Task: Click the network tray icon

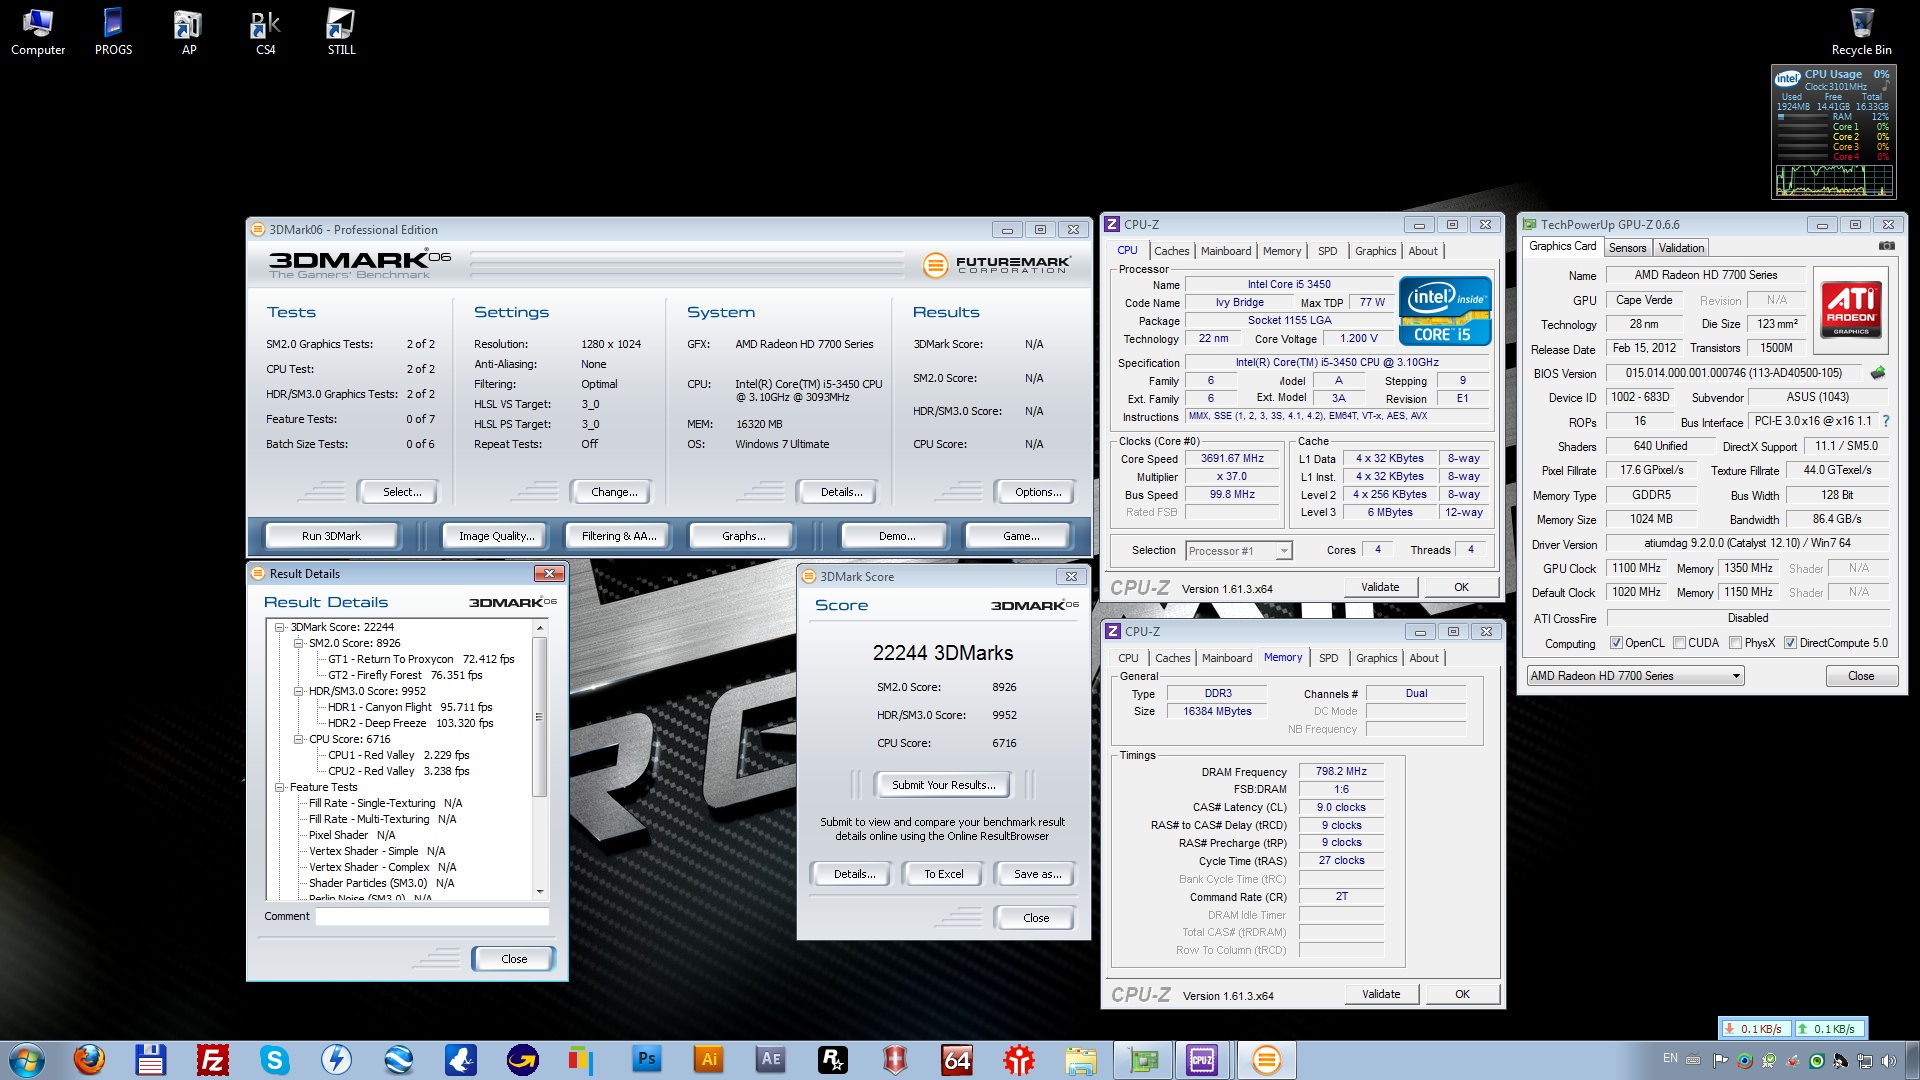Action: pyautogui.click(x=1865, y=1060)
